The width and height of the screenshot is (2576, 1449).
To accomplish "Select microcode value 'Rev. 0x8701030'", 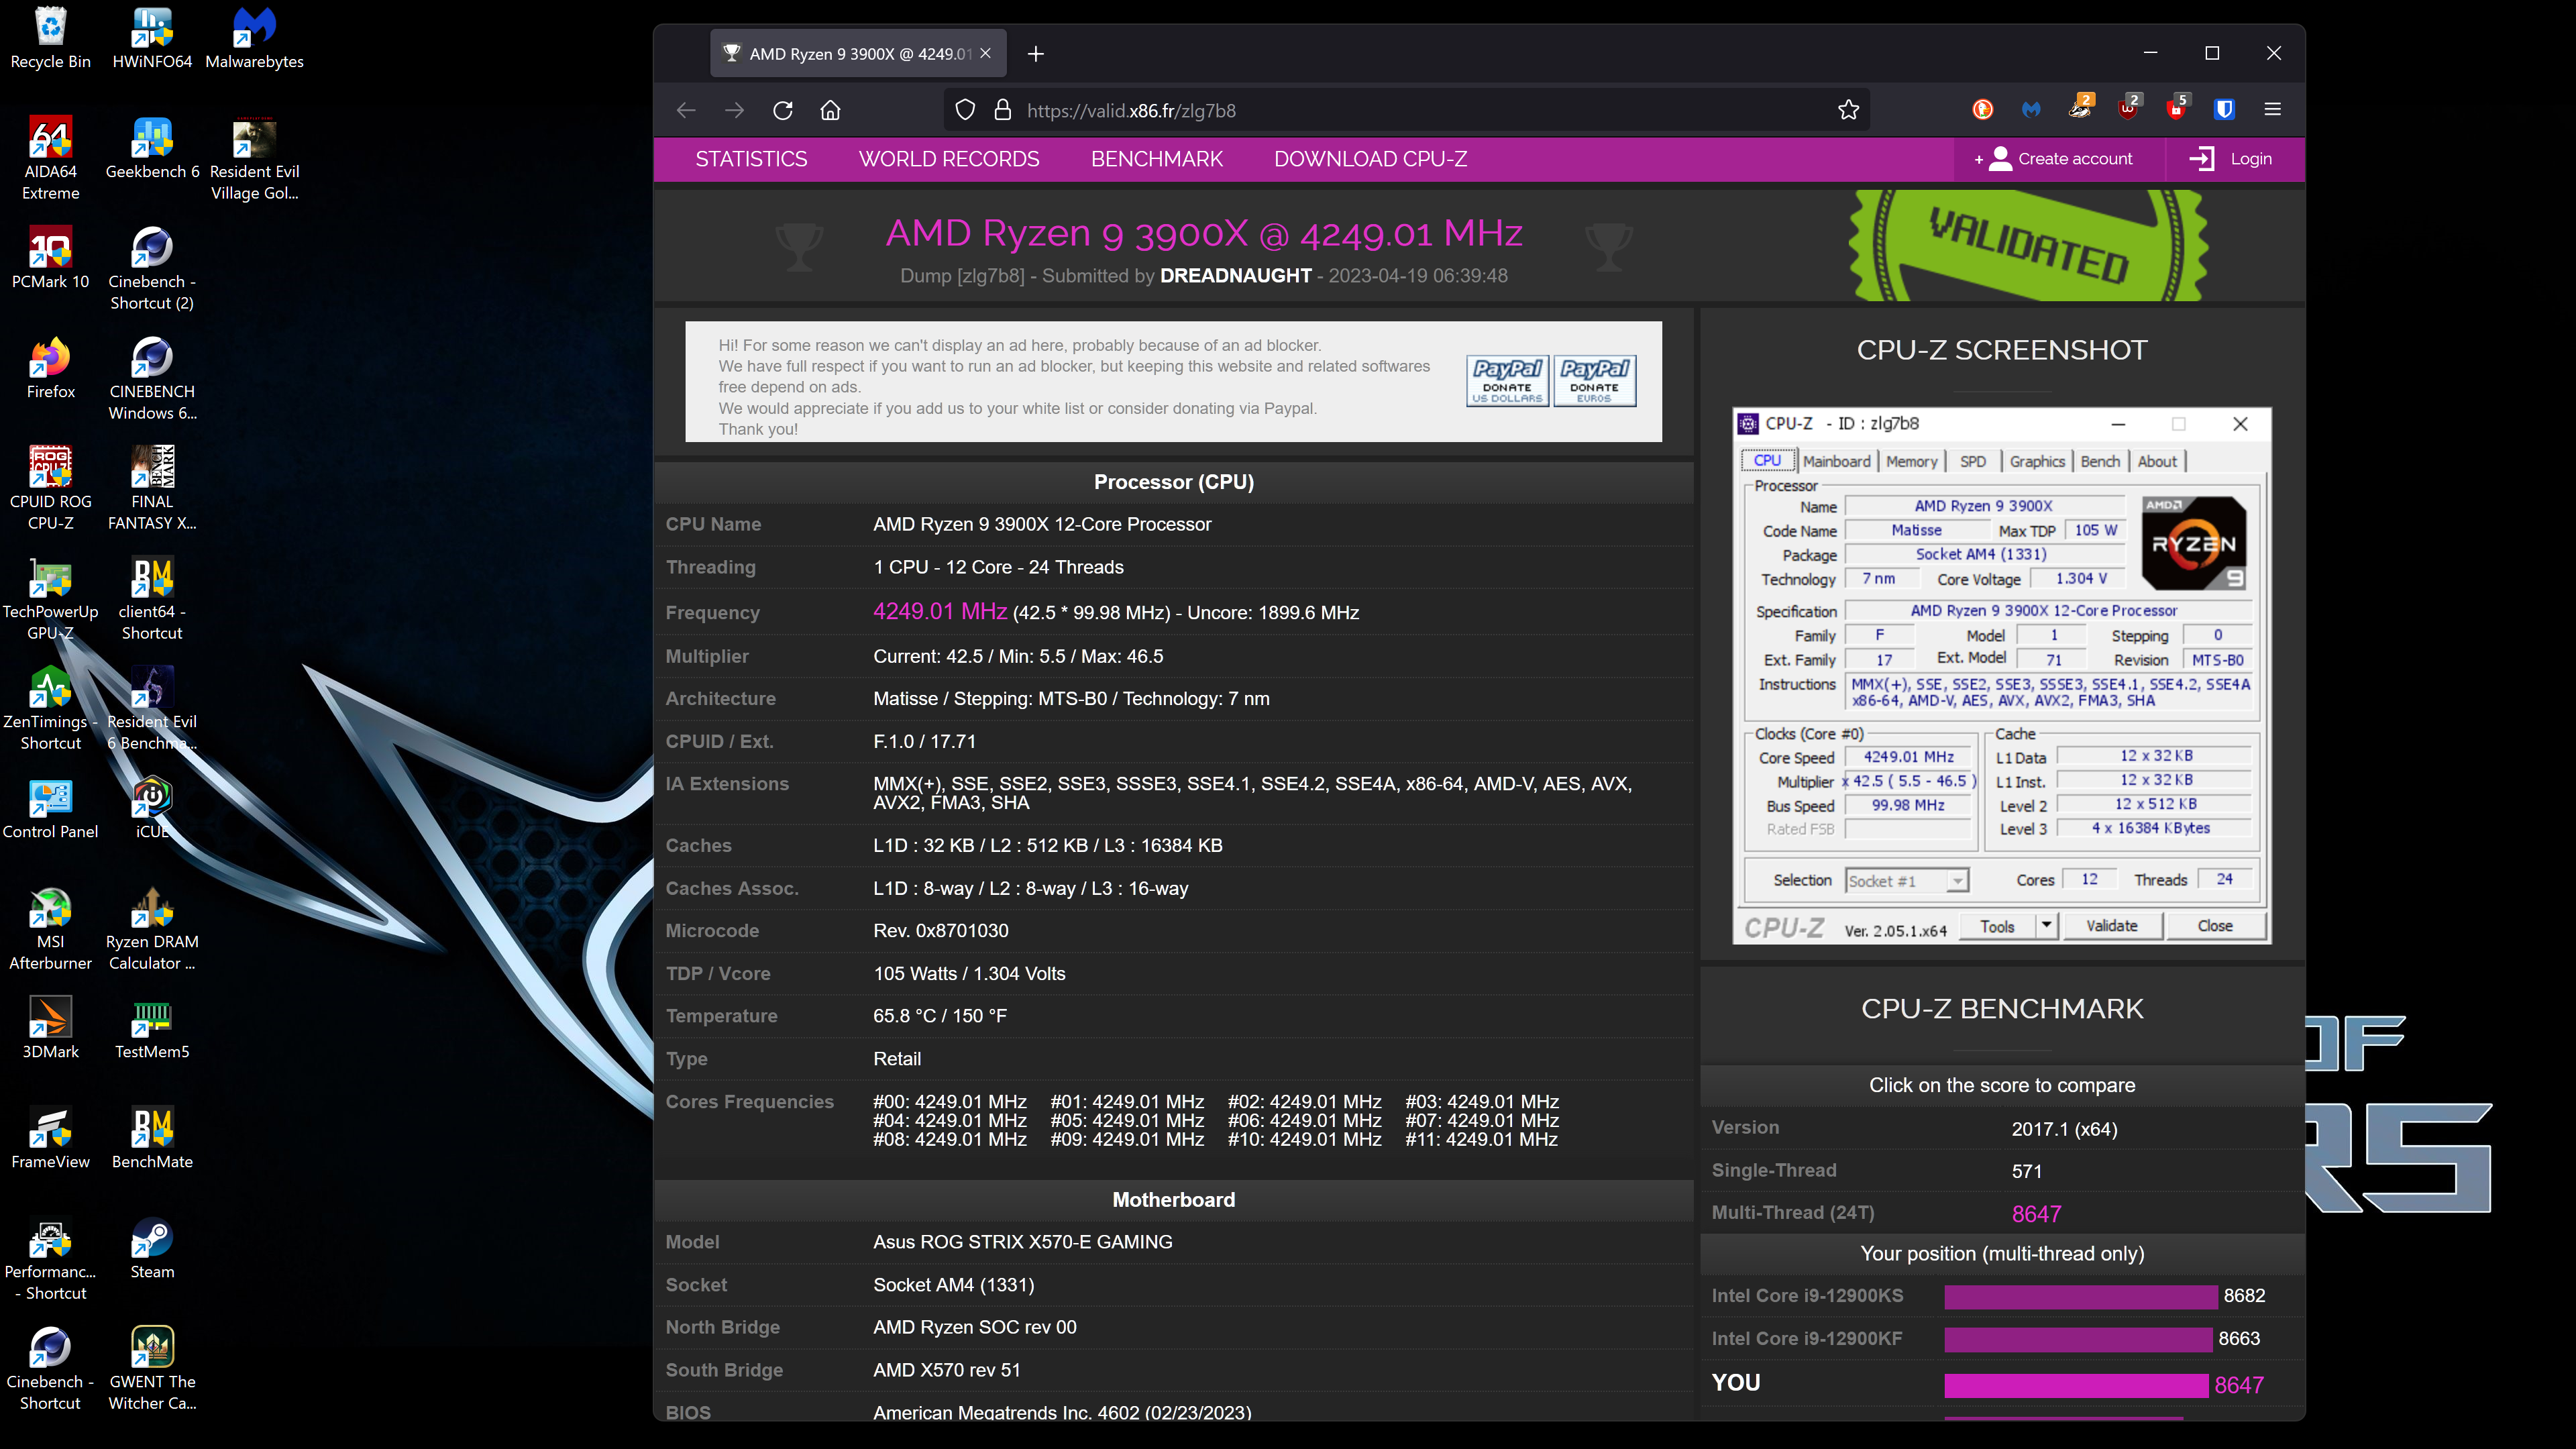I will pyautogui.click(x=940, y=931).
